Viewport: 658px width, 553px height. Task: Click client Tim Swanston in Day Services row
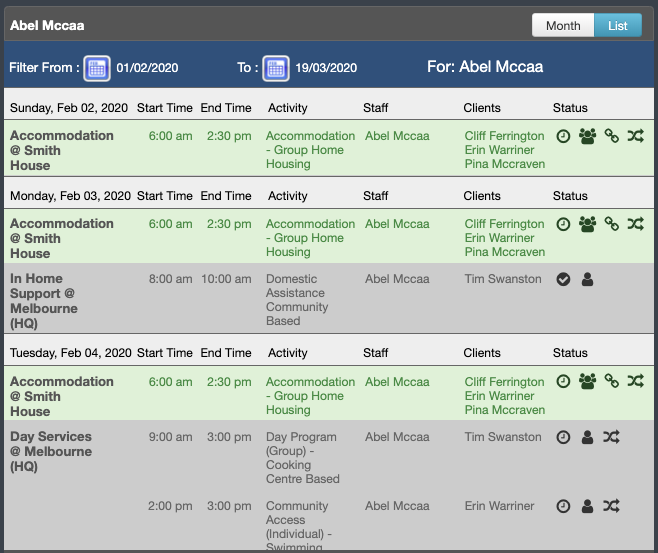click(x=503, y=437)
